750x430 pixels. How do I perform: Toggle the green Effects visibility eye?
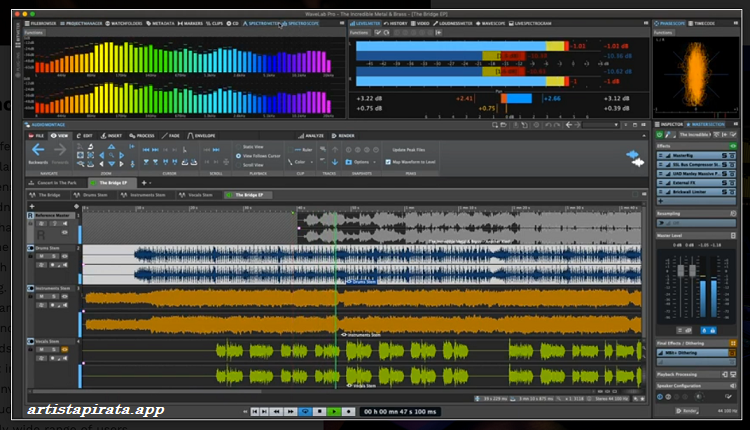[x=732, y=146]
